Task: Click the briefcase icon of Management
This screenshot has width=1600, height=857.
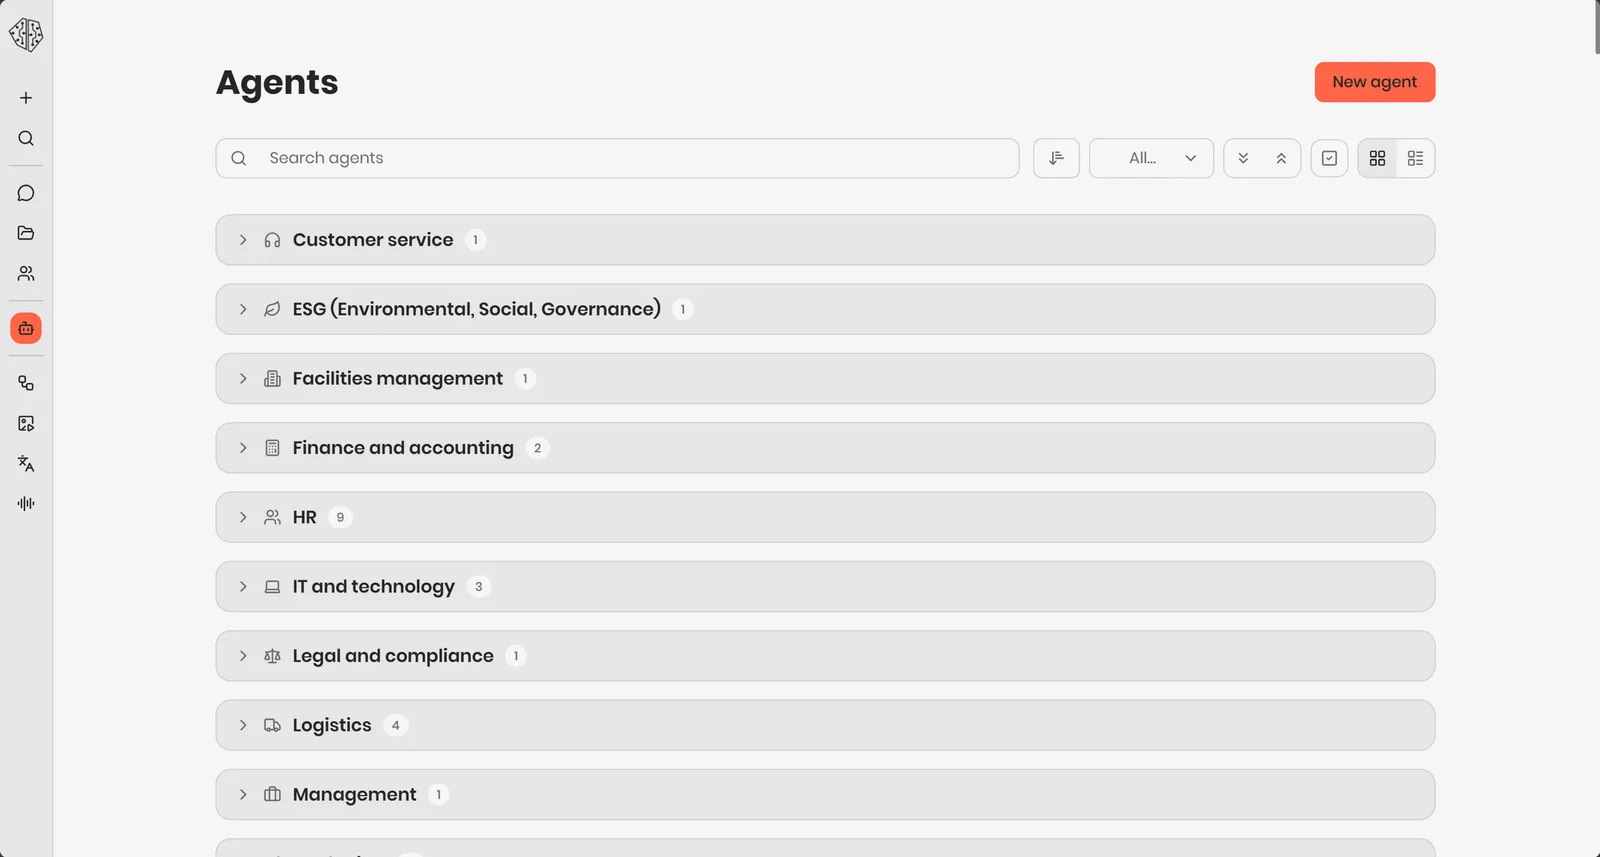Action: tap(272, 795)
